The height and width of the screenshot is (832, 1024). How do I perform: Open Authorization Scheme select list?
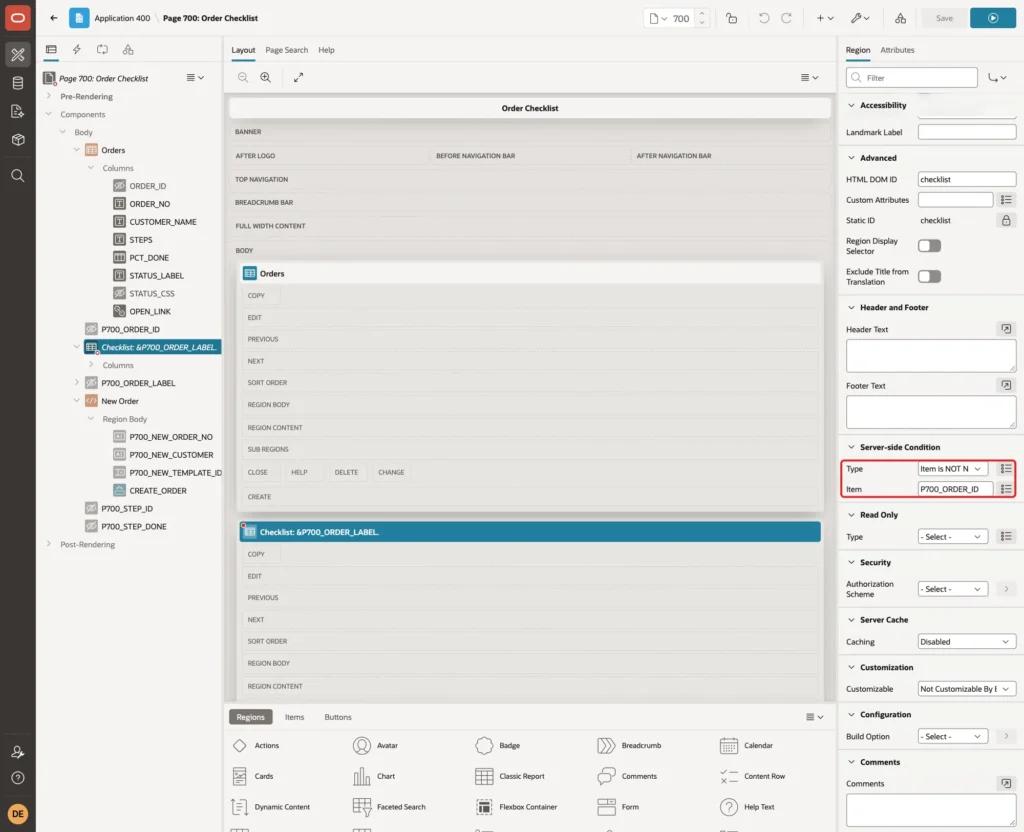coord(953,588)
